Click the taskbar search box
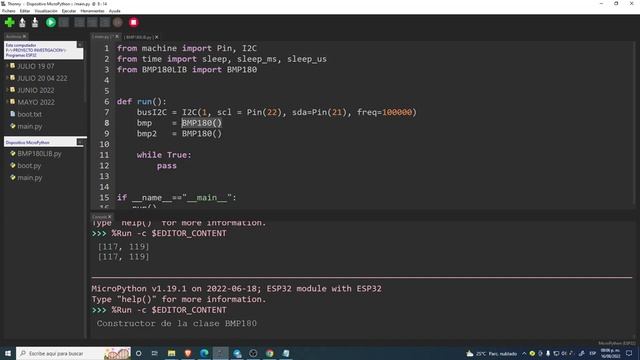Screen dimensions: 640x360 [73, 353]
